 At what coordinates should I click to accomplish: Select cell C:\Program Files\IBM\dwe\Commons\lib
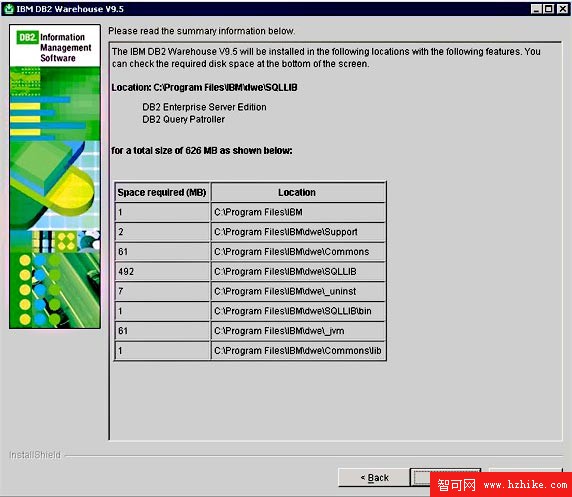click(298, 350)
